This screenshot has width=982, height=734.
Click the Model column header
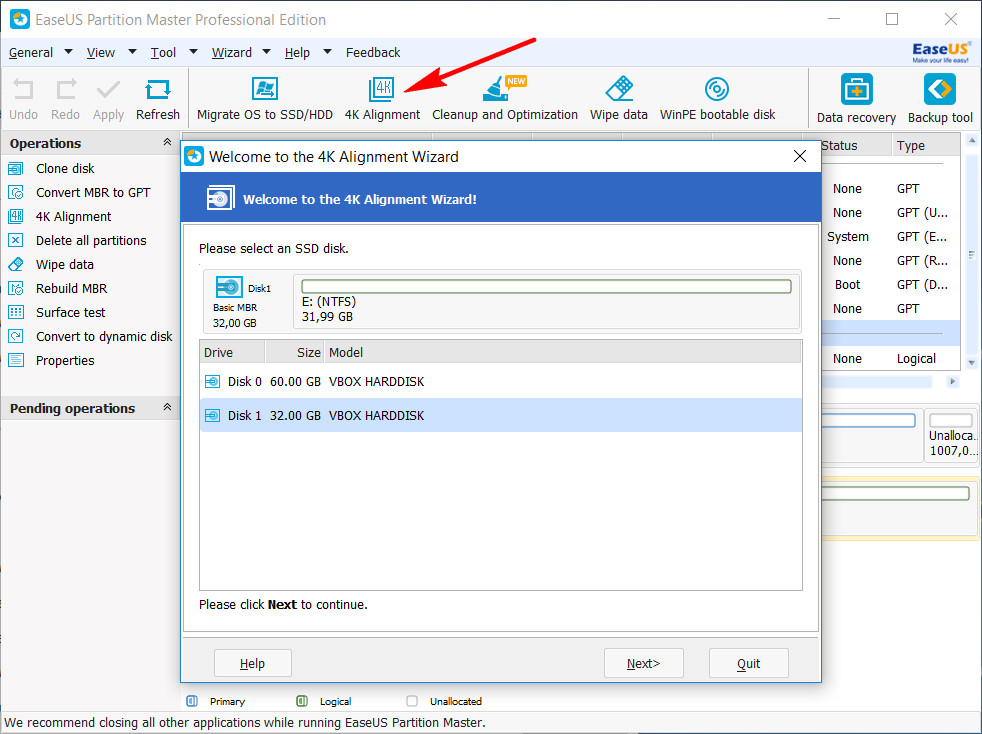(x=562, y=353)
